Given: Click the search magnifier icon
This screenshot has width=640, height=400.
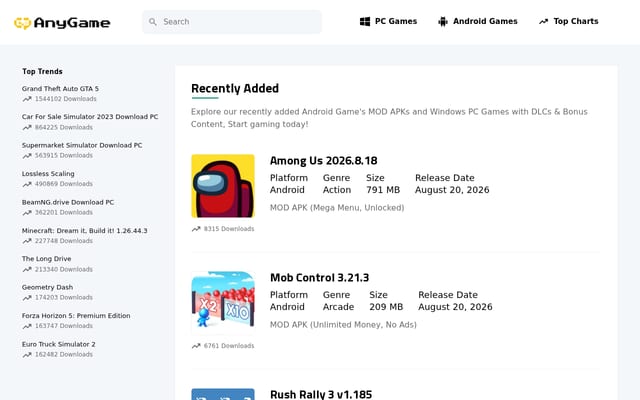Looking at the screenshot, I should pyautogui.click(x=153, y=22).
